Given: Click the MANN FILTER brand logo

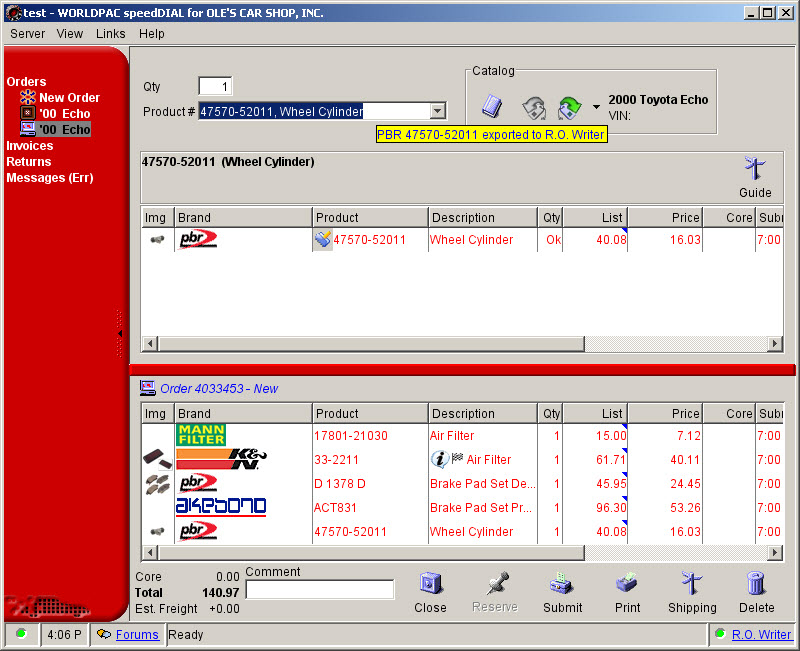Looking at the screenshot, I should pyautogui.click(x=202, y=435).
